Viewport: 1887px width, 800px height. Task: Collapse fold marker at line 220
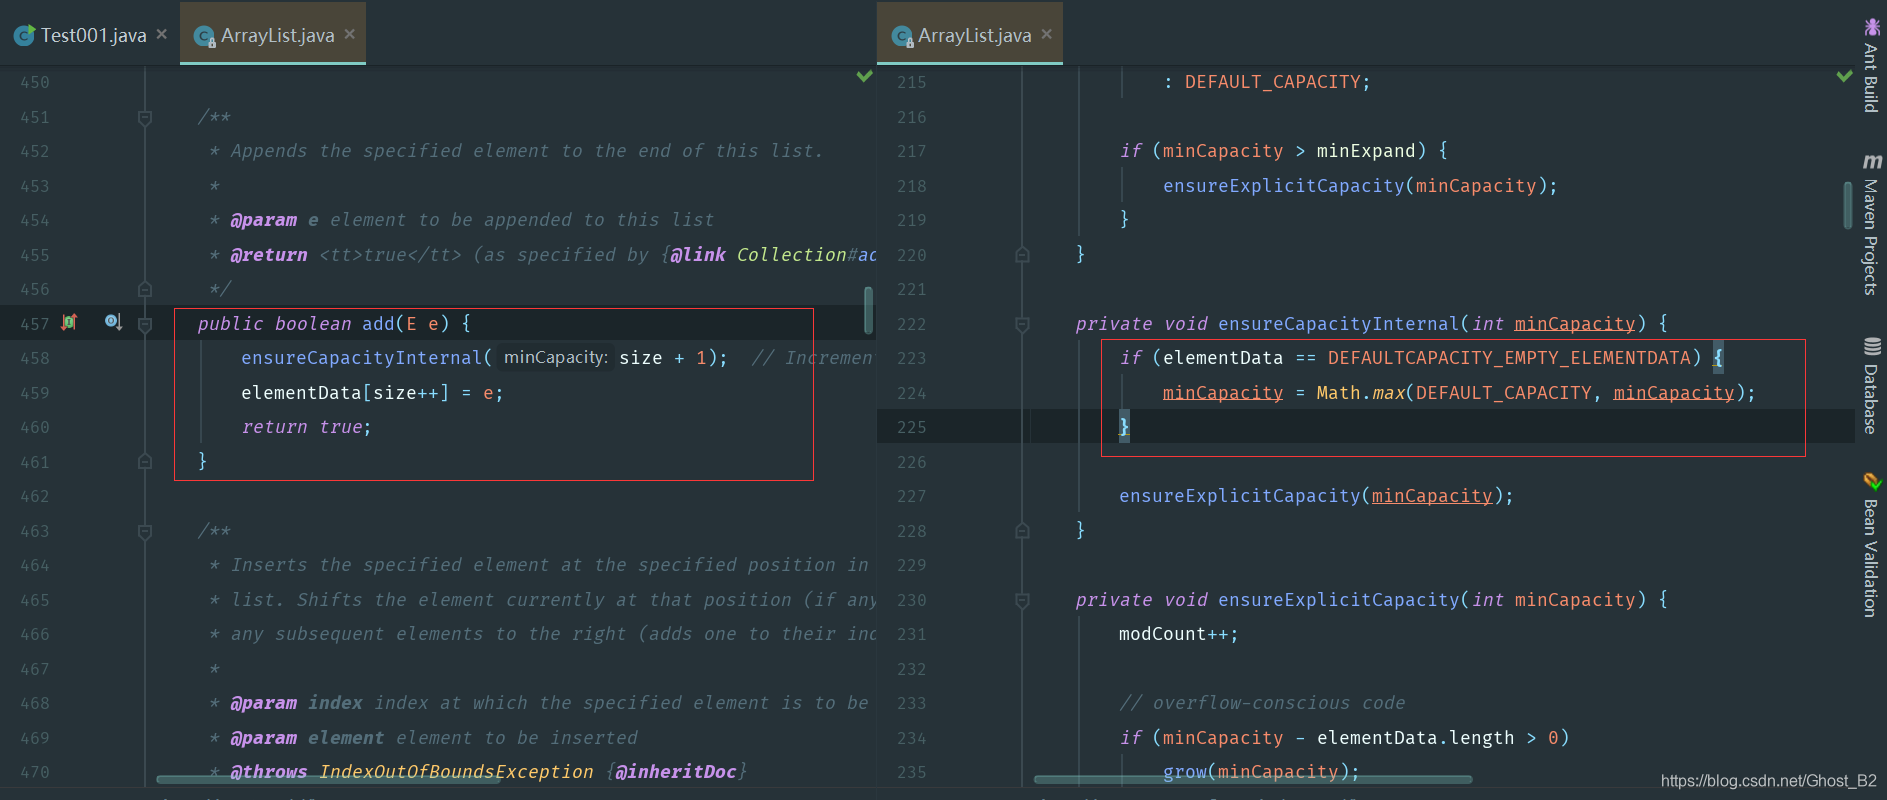(x=1022, y=255)
